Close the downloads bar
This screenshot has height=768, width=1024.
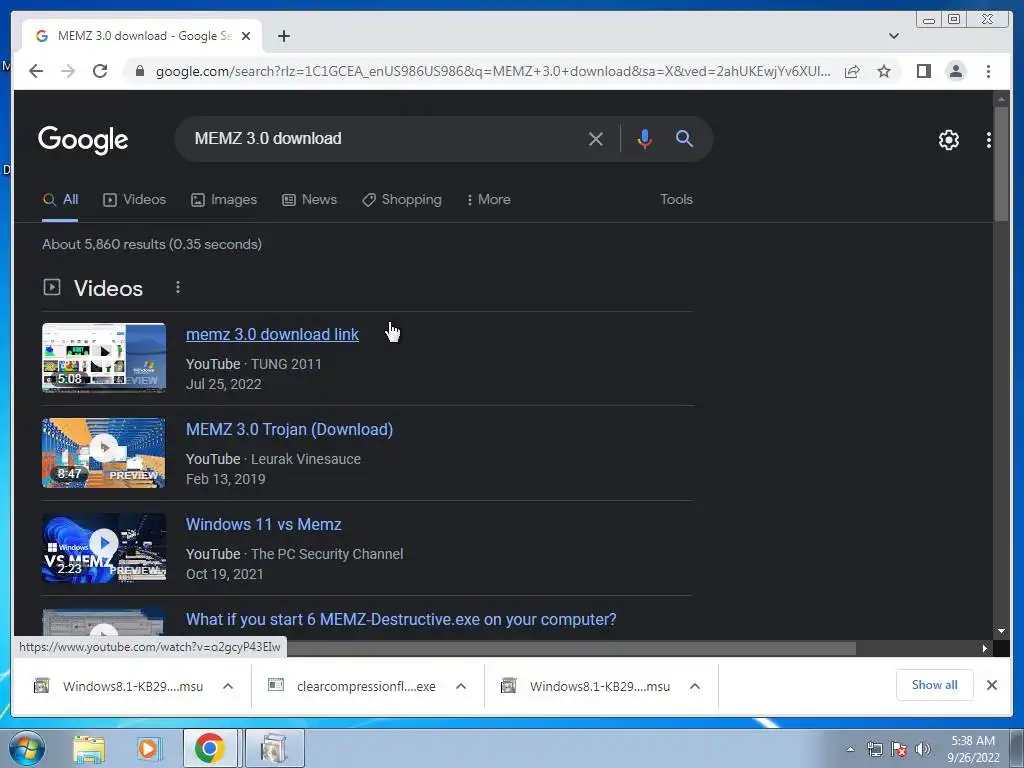point(991,685)
